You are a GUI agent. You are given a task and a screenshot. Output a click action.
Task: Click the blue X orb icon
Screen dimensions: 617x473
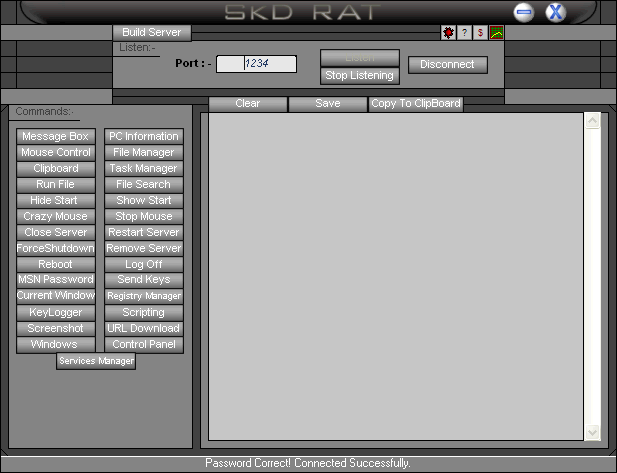(555, 12)
